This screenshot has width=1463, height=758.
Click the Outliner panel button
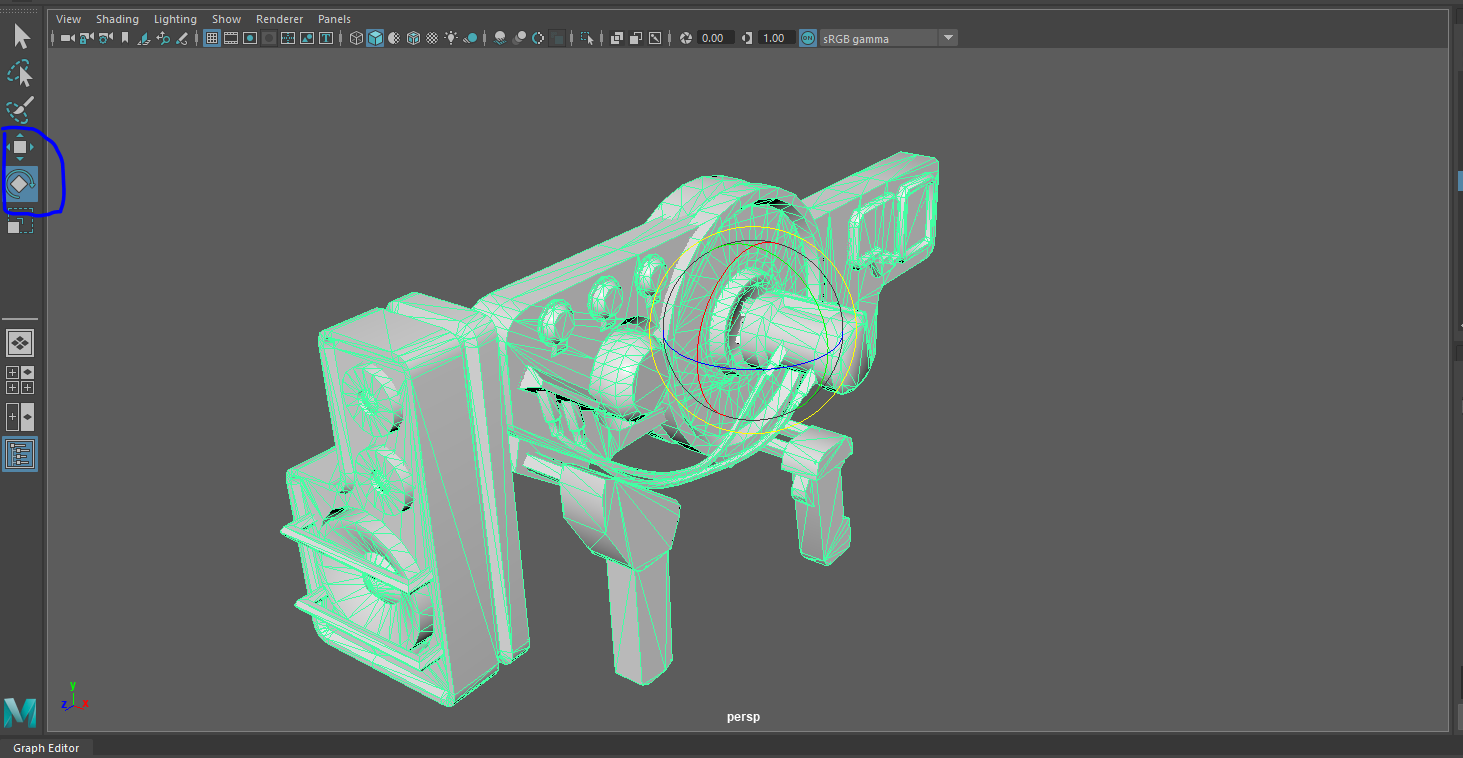(20, 454)
